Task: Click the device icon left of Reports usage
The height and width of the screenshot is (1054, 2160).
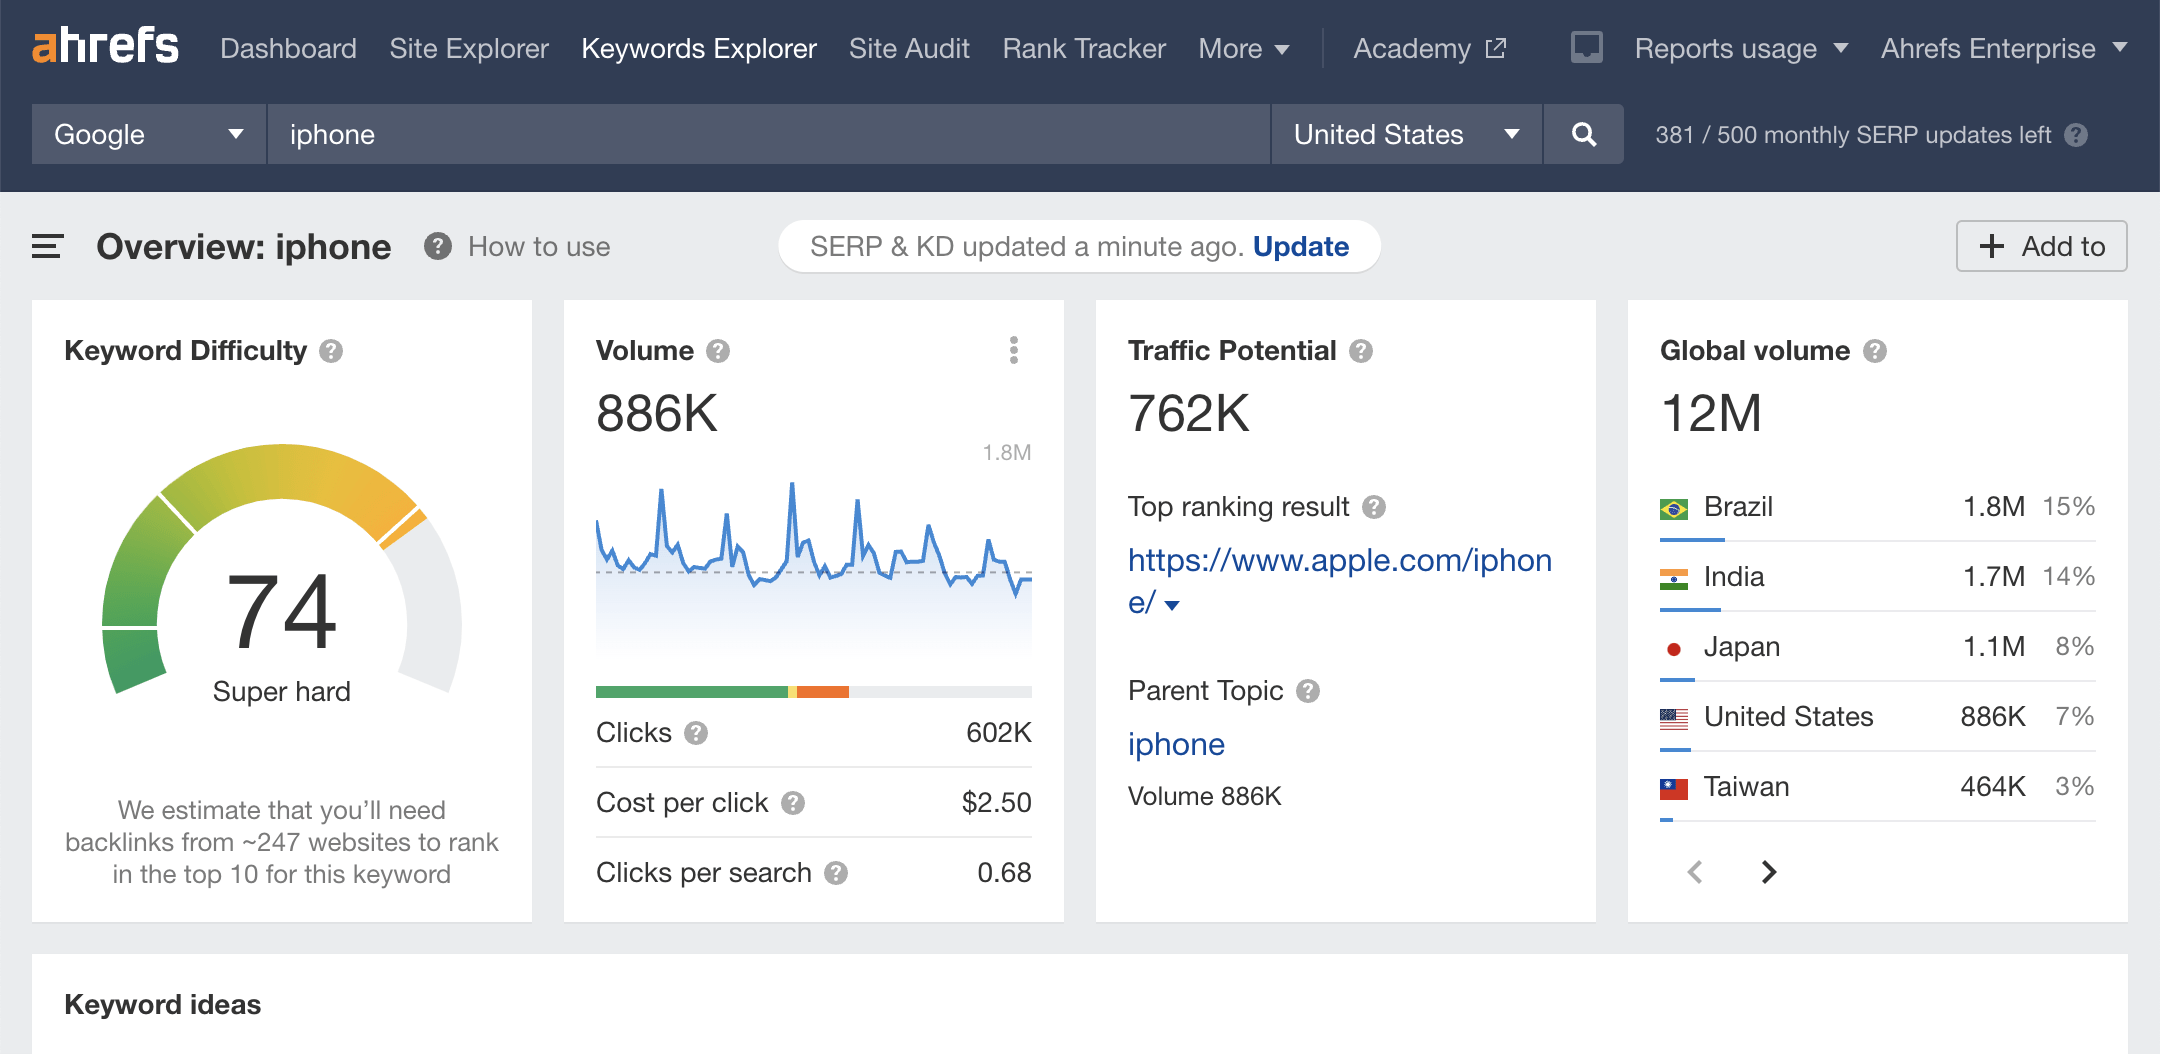Action: tap(1585, 46)
